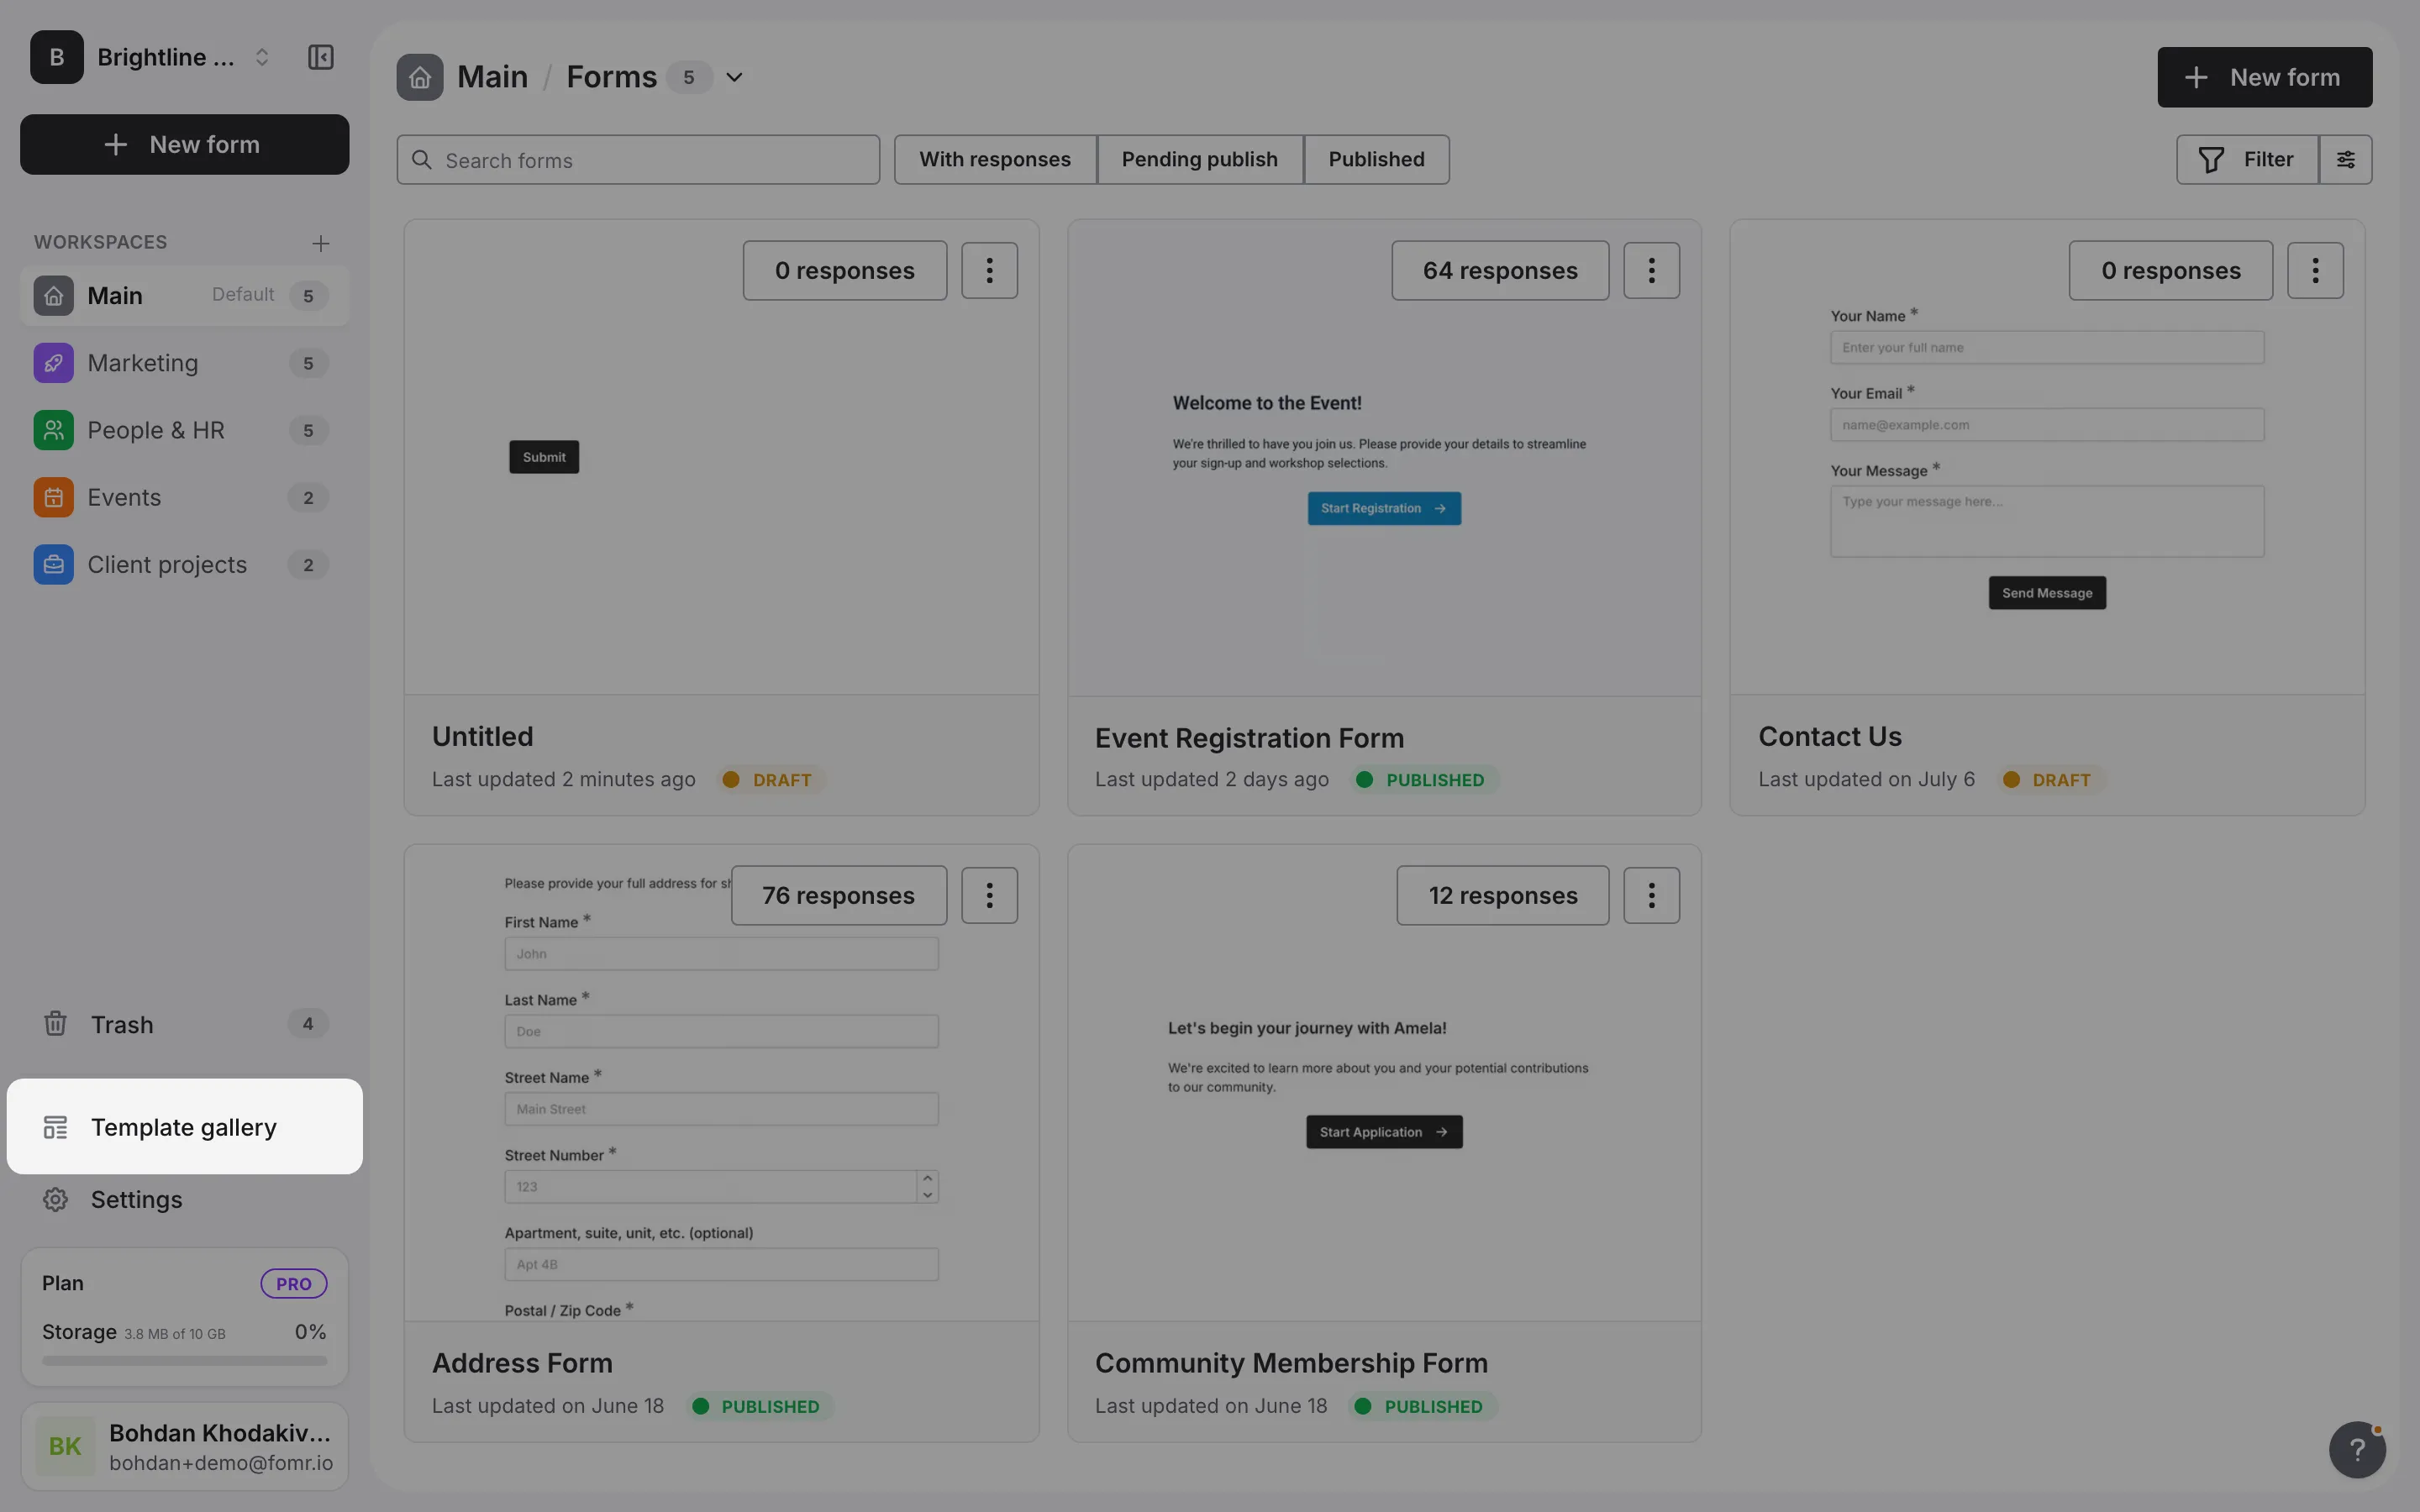View 0 responses for Contact Us form
The image size is (2420, 1512).
[2171, 270]
